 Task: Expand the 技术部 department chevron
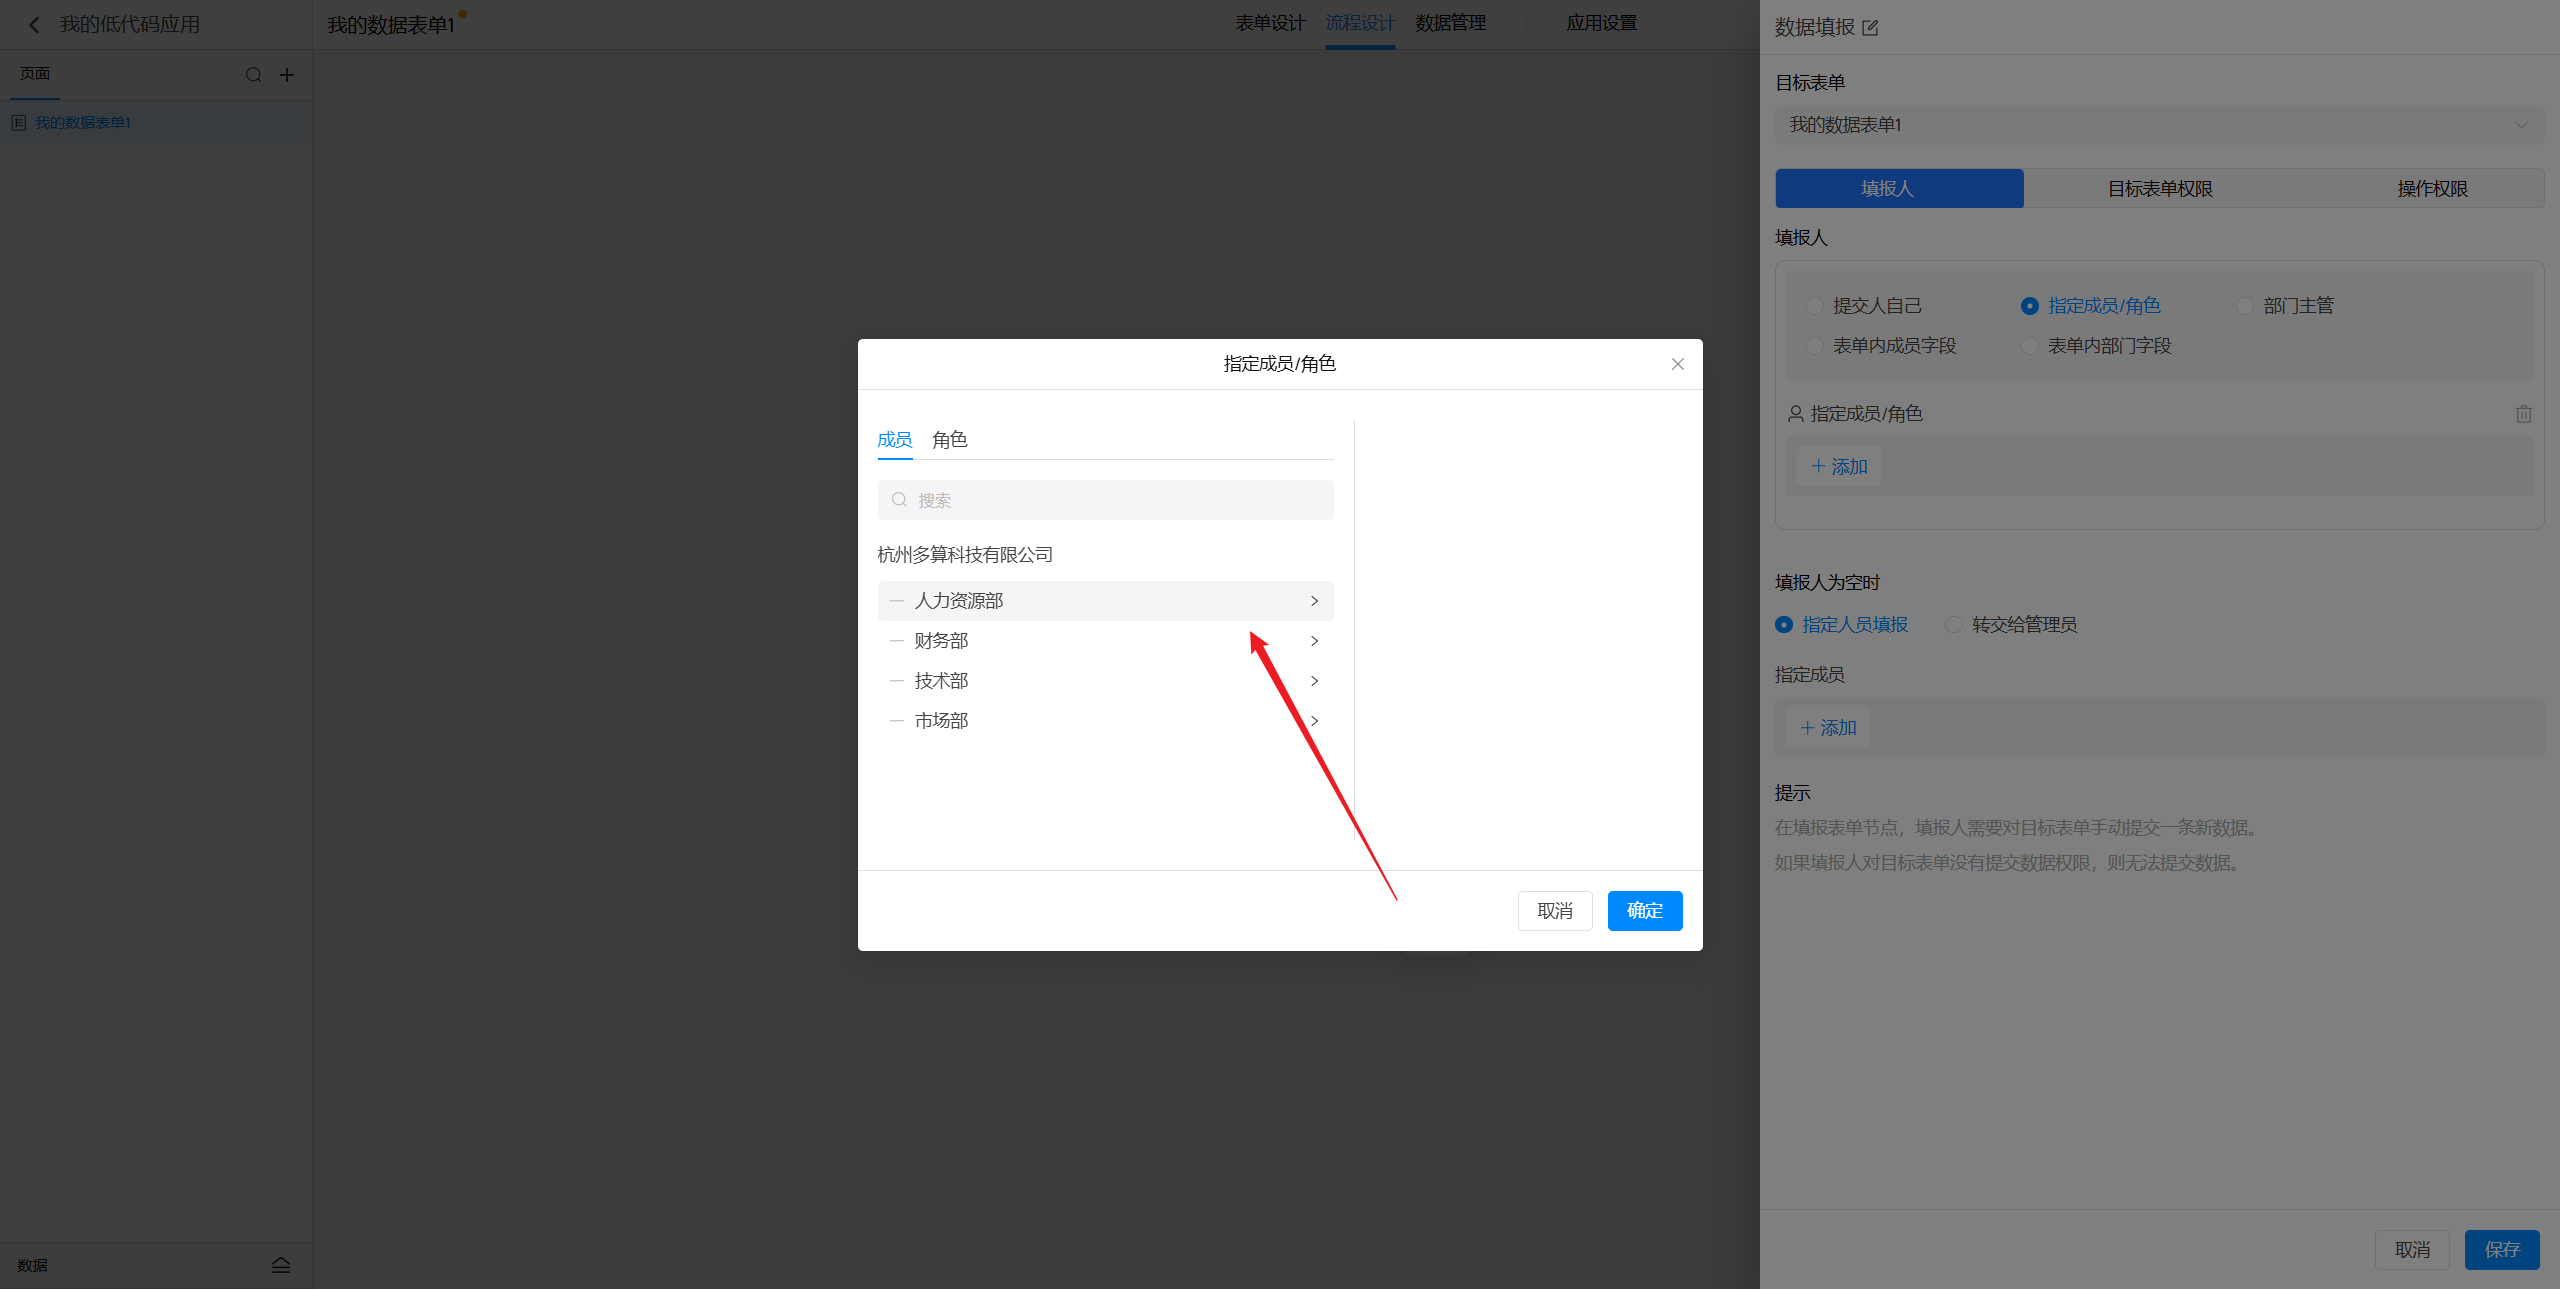pyautogui.click(x=1314, y=681)
